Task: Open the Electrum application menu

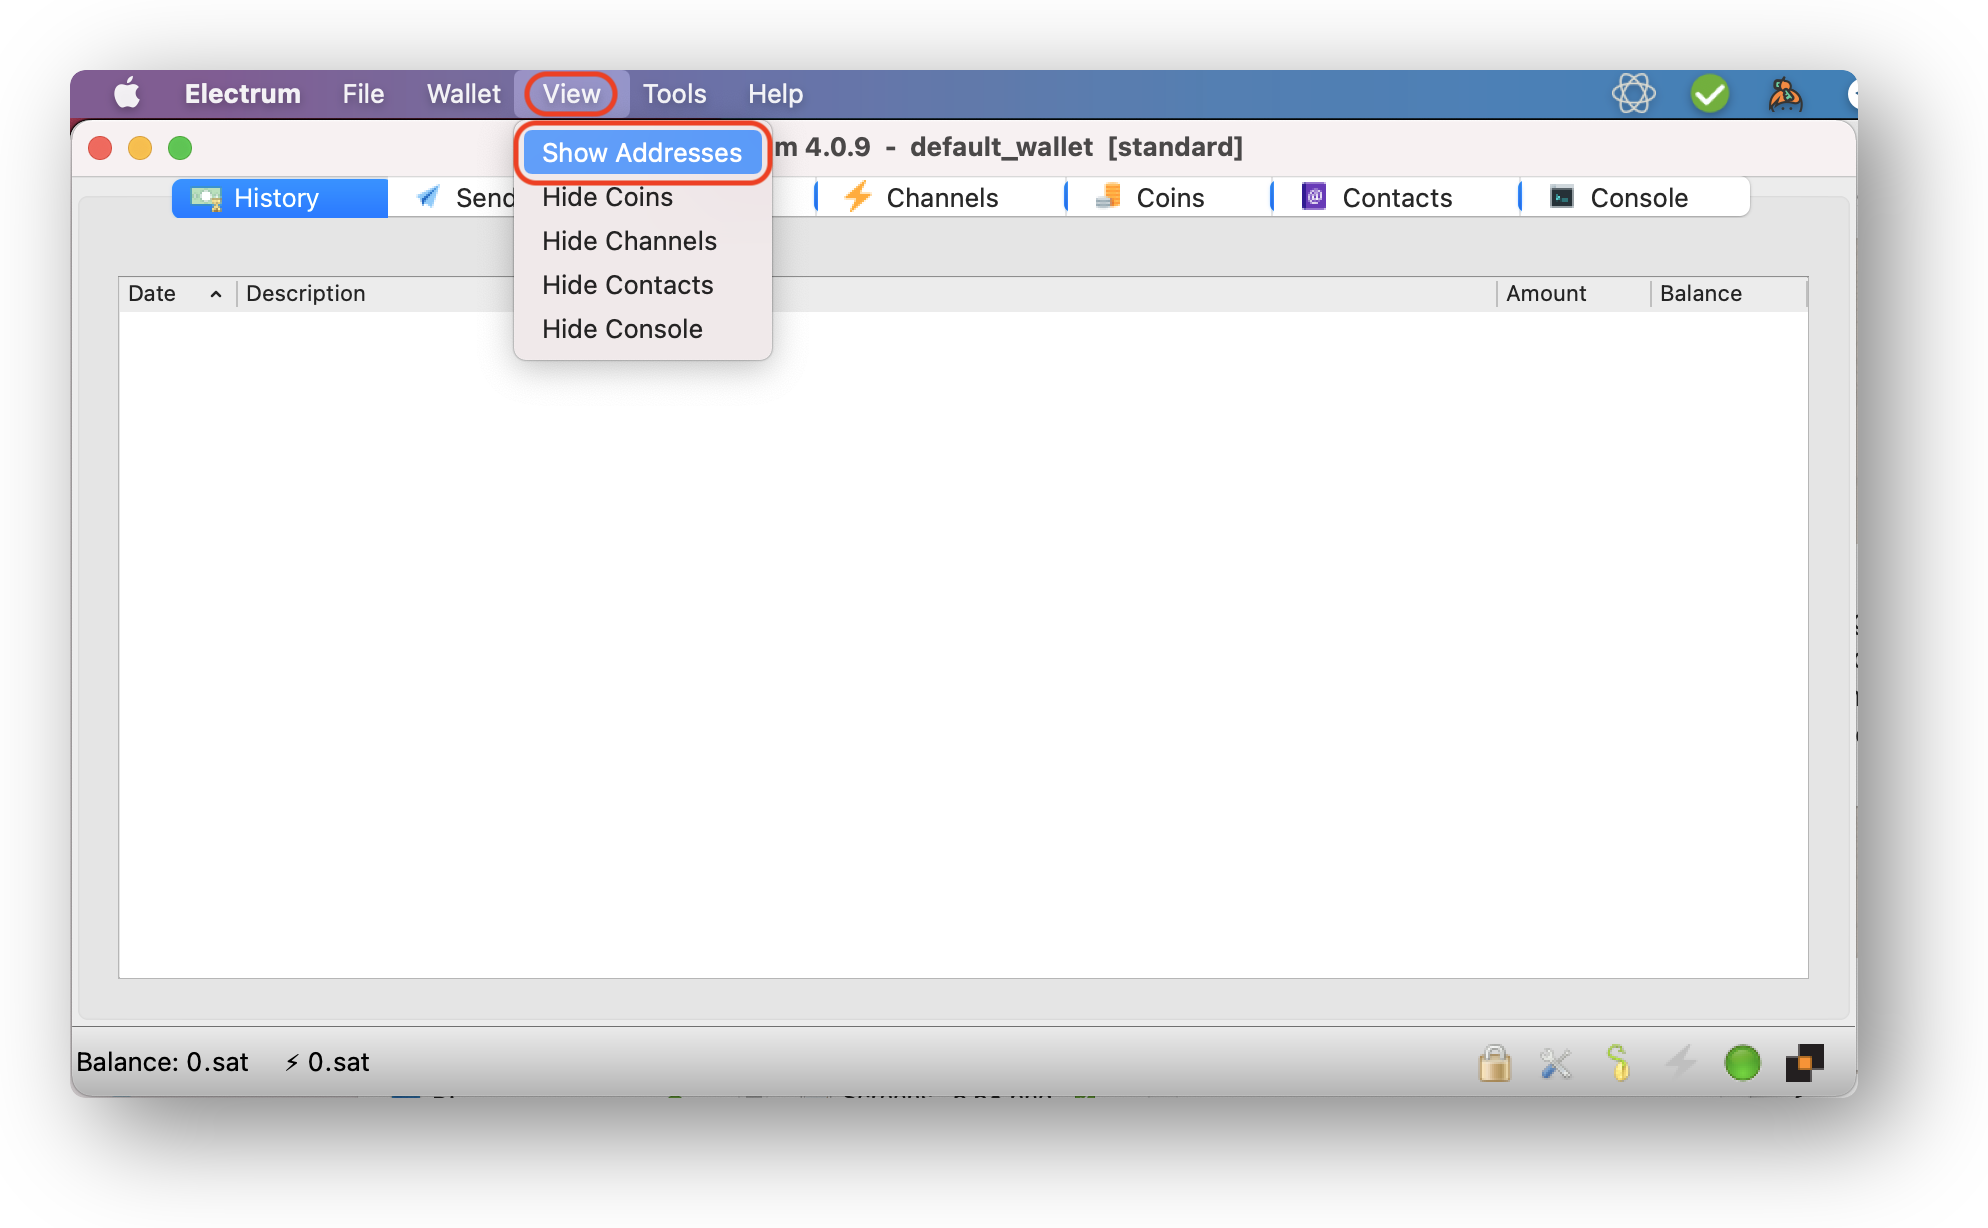Action: tap(243, 94)
